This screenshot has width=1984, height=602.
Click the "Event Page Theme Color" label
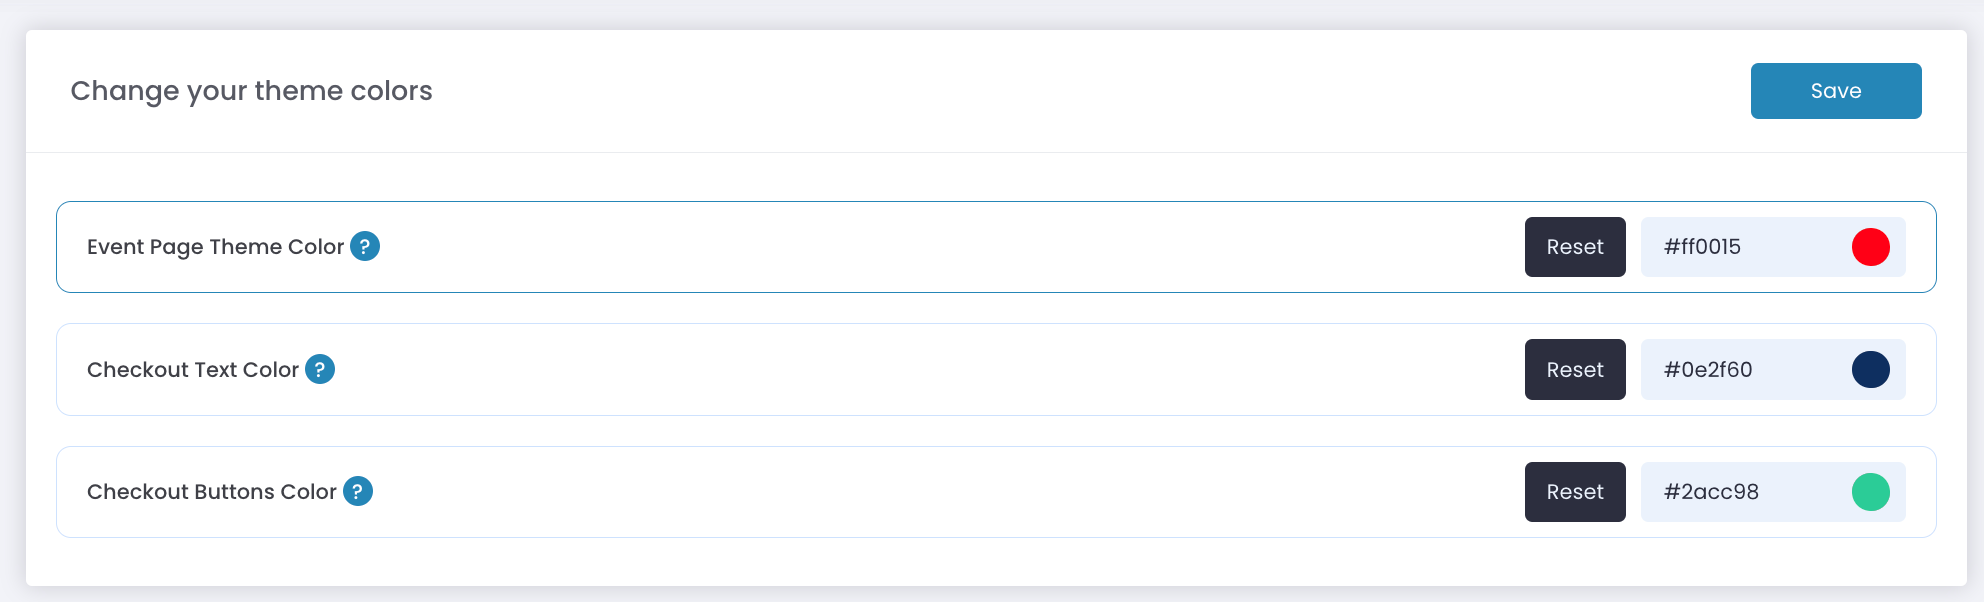tap(215, 247)
